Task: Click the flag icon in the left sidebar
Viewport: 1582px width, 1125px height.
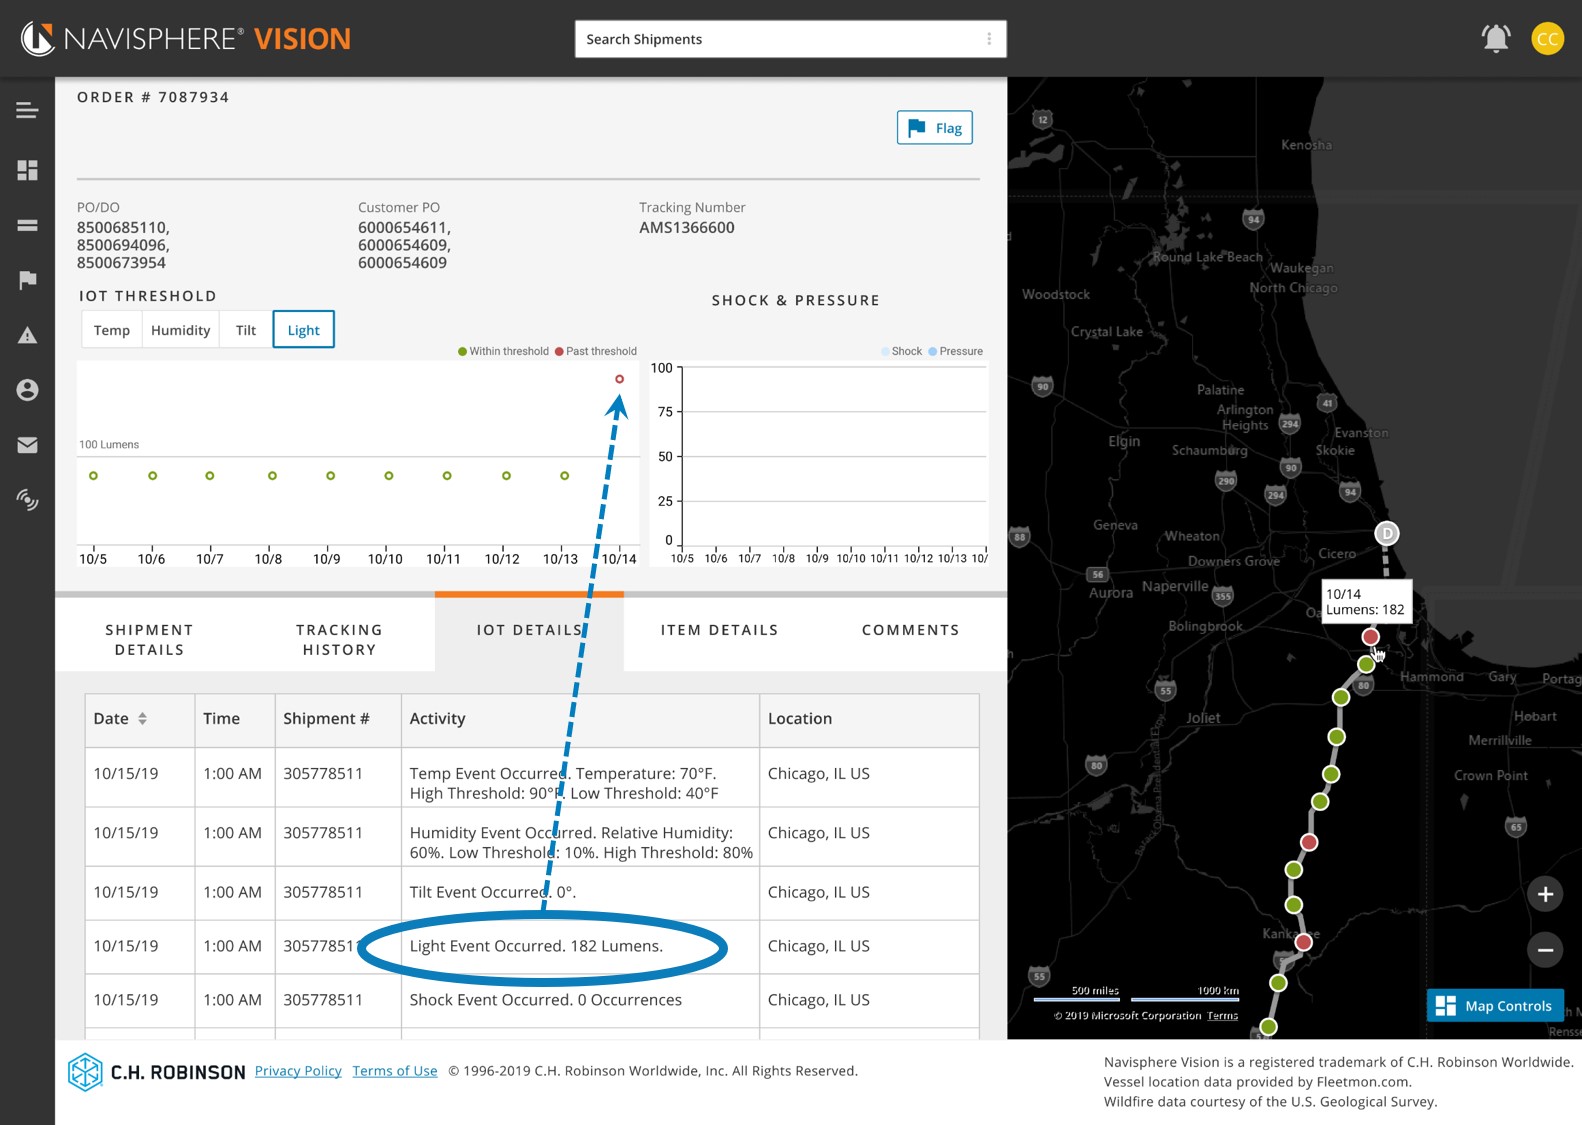Action: (27, 280)
